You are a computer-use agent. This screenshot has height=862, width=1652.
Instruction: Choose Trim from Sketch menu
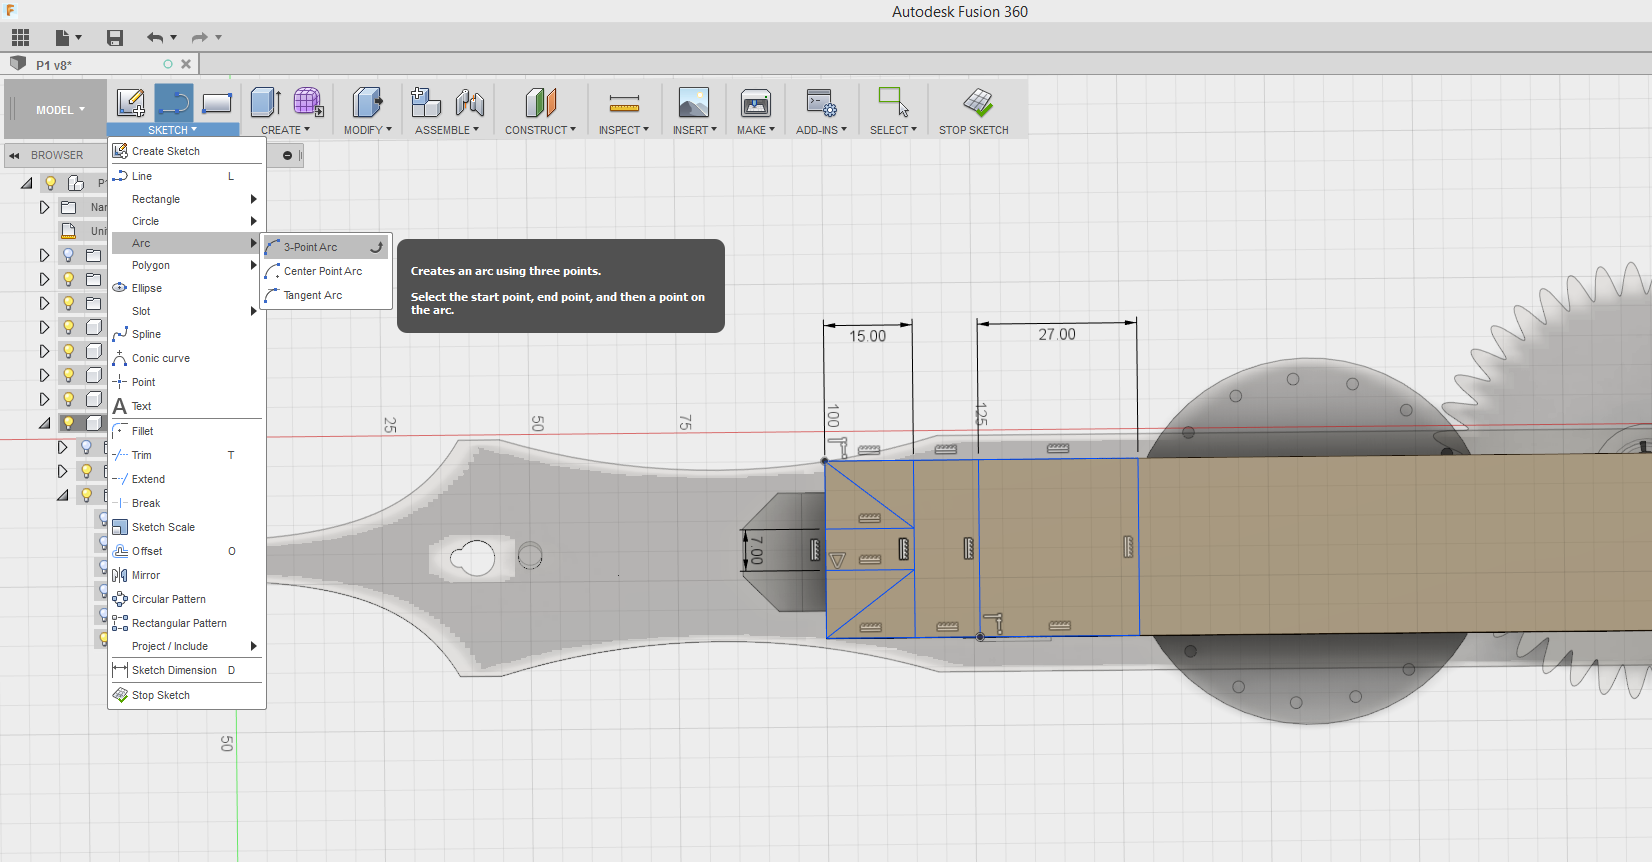pos(187,455)
